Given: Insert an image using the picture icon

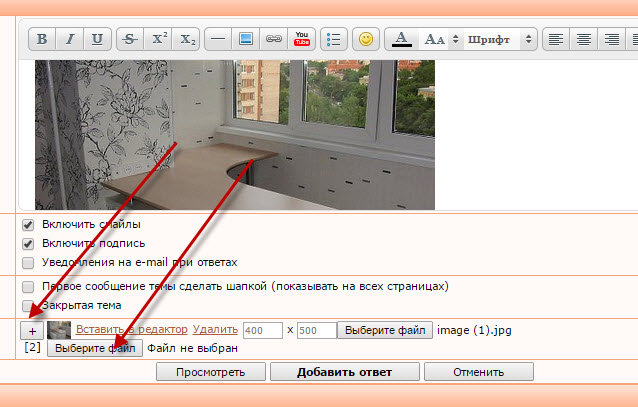Looking at the screenshot, I should tap(245, 40).
